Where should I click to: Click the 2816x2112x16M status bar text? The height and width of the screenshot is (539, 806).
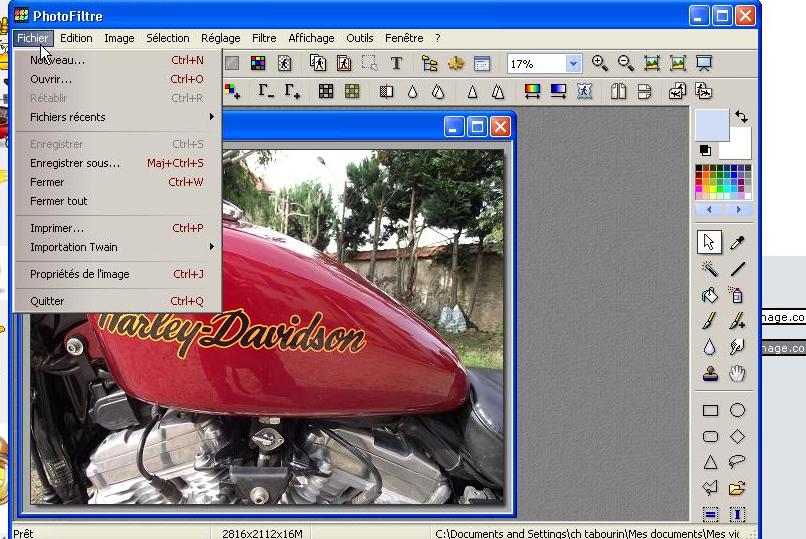click(262, 533)
